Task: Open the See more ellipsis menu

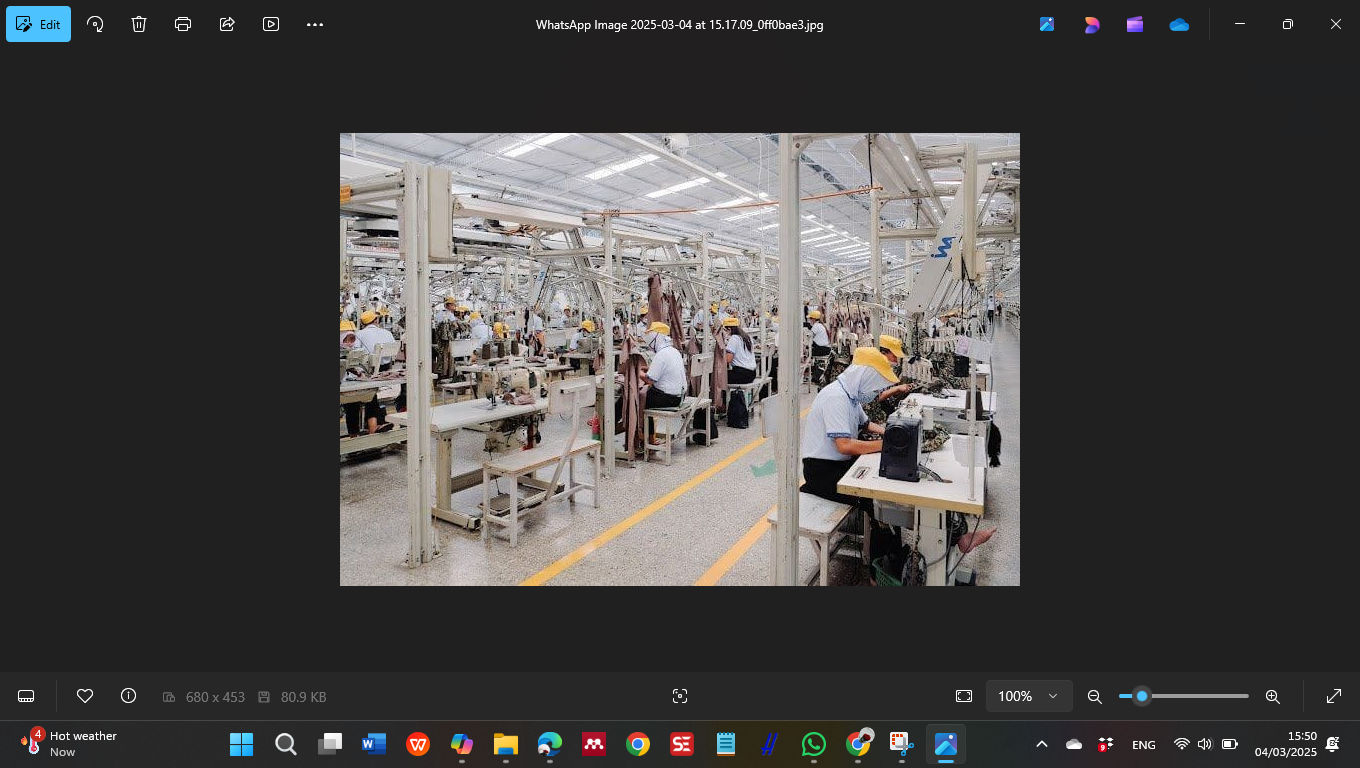Action: pyautogui.click(x=315, y=24)
